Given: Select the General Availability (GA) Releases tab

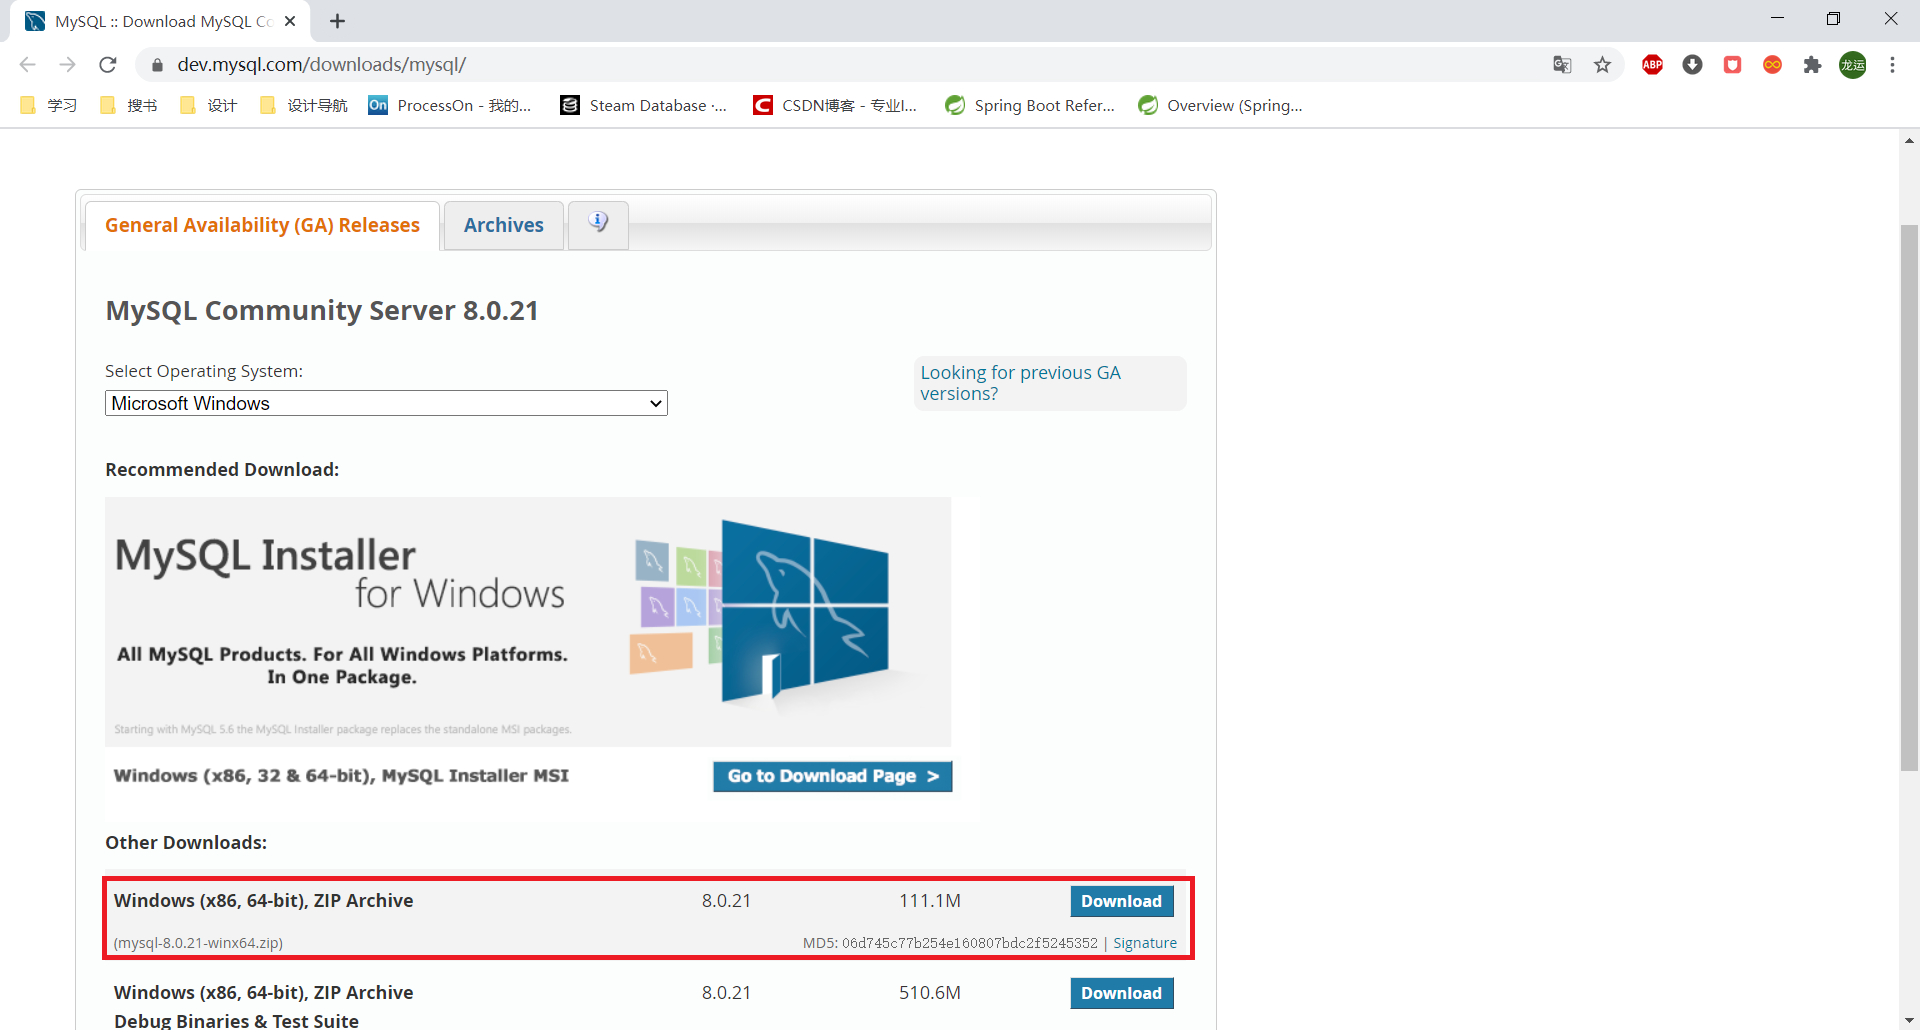Looking at the screenshot, I should 262,225.
